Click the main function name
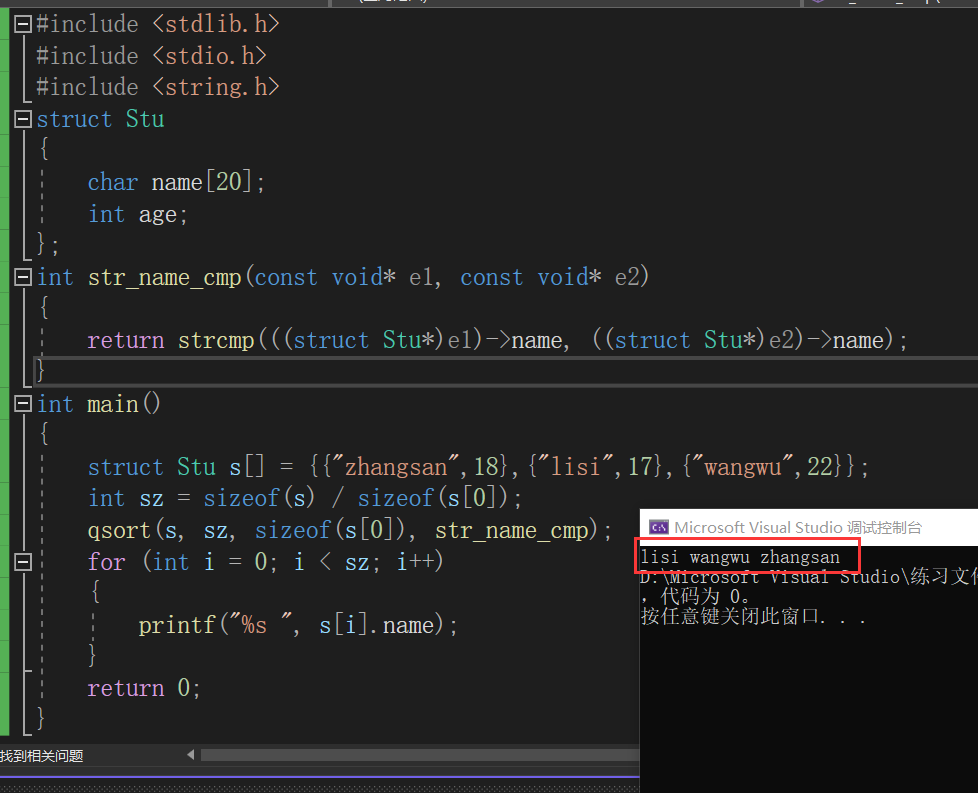The height and width of the screenshot is (793, 978). [x=113, y=404]
